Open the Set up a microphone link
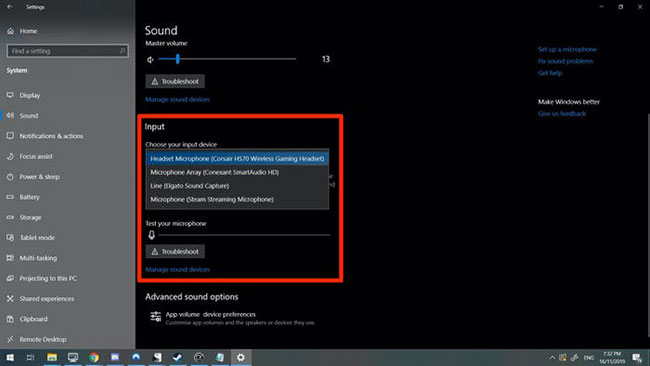650x366 pixels. pos(567,49)
